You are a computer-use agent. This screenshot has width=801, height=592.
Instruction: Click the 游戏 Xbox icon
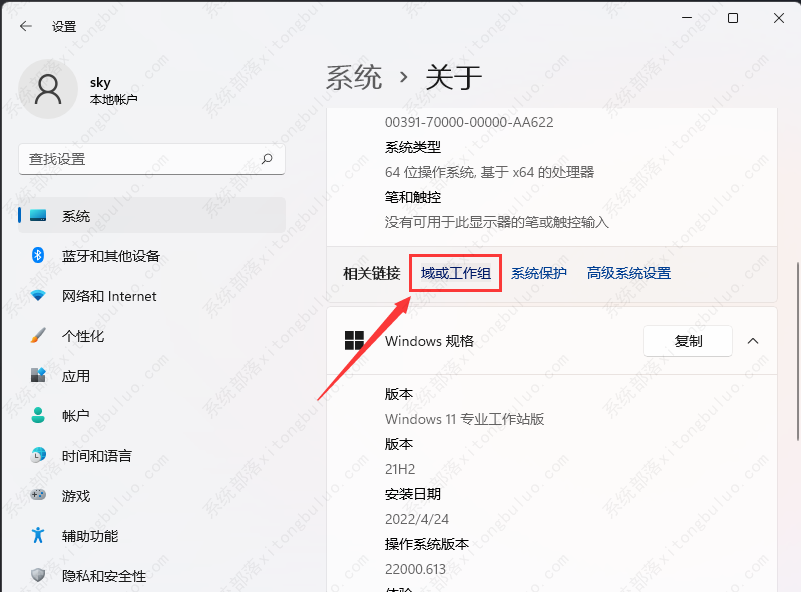(36, 495)
